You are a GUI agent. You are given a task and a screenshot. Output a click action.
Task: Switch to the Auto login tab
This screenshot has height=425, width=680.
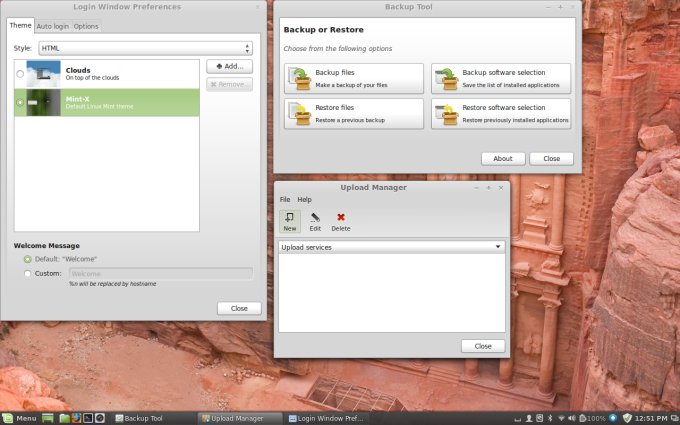point(52,26)
